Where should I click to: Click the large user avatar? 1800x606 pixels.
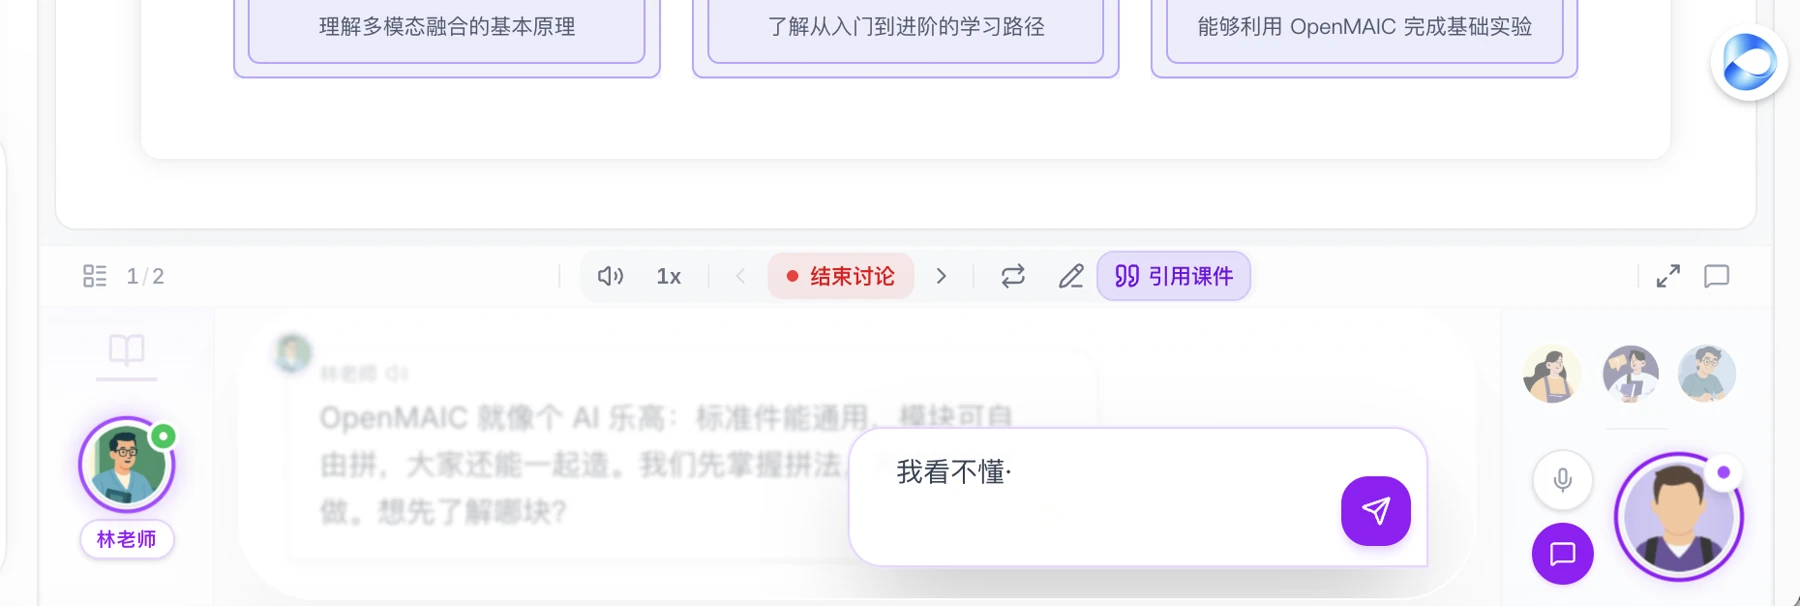[x=1679, y=517]
